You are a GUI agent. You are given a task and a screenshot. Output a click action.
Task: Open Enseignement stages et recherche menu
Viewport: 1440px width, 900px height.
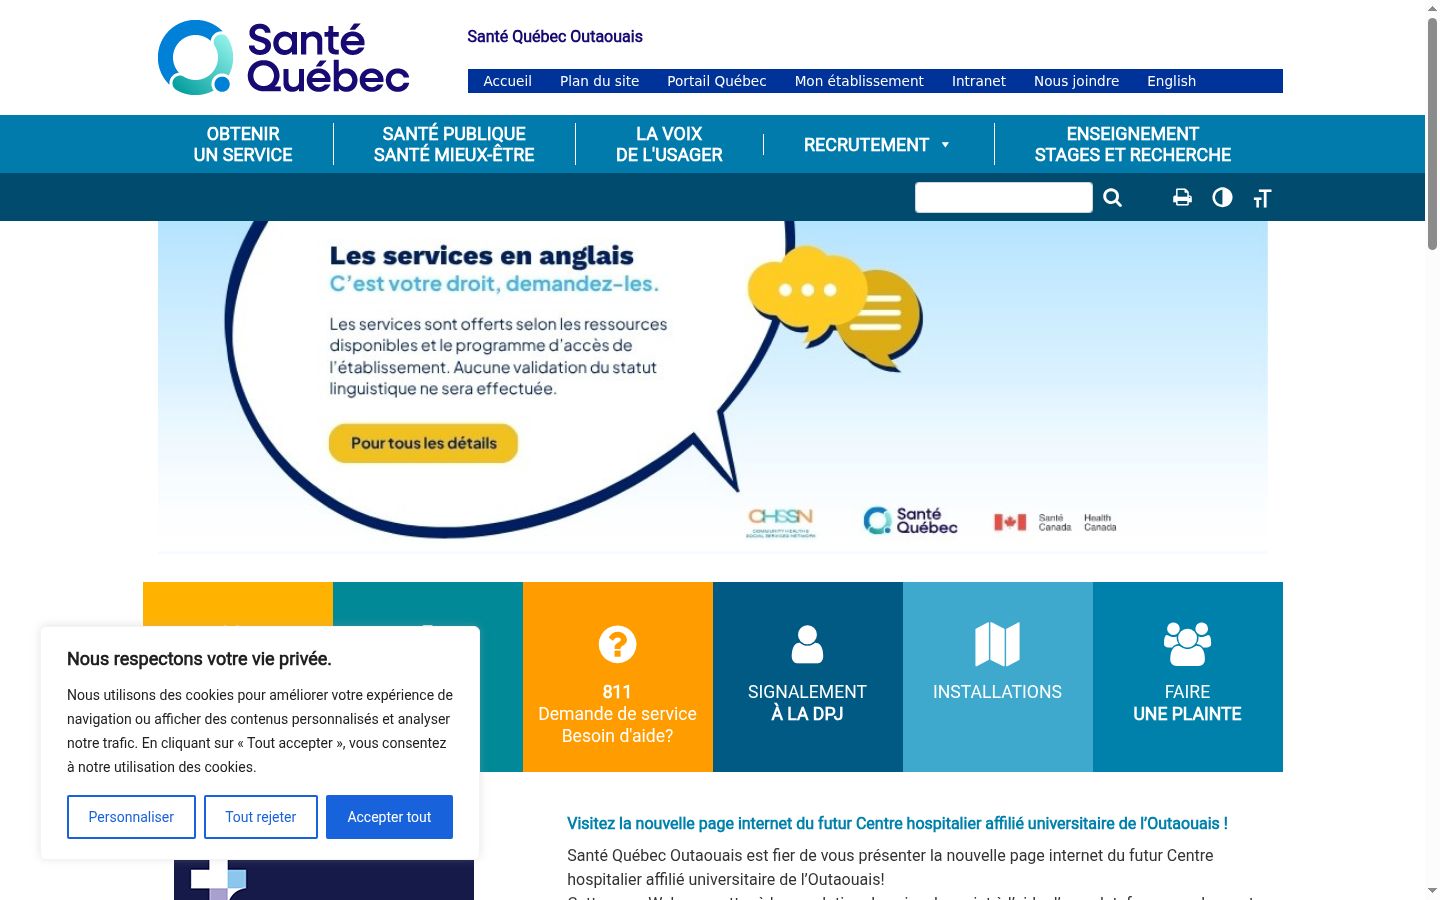(1133, 144)
